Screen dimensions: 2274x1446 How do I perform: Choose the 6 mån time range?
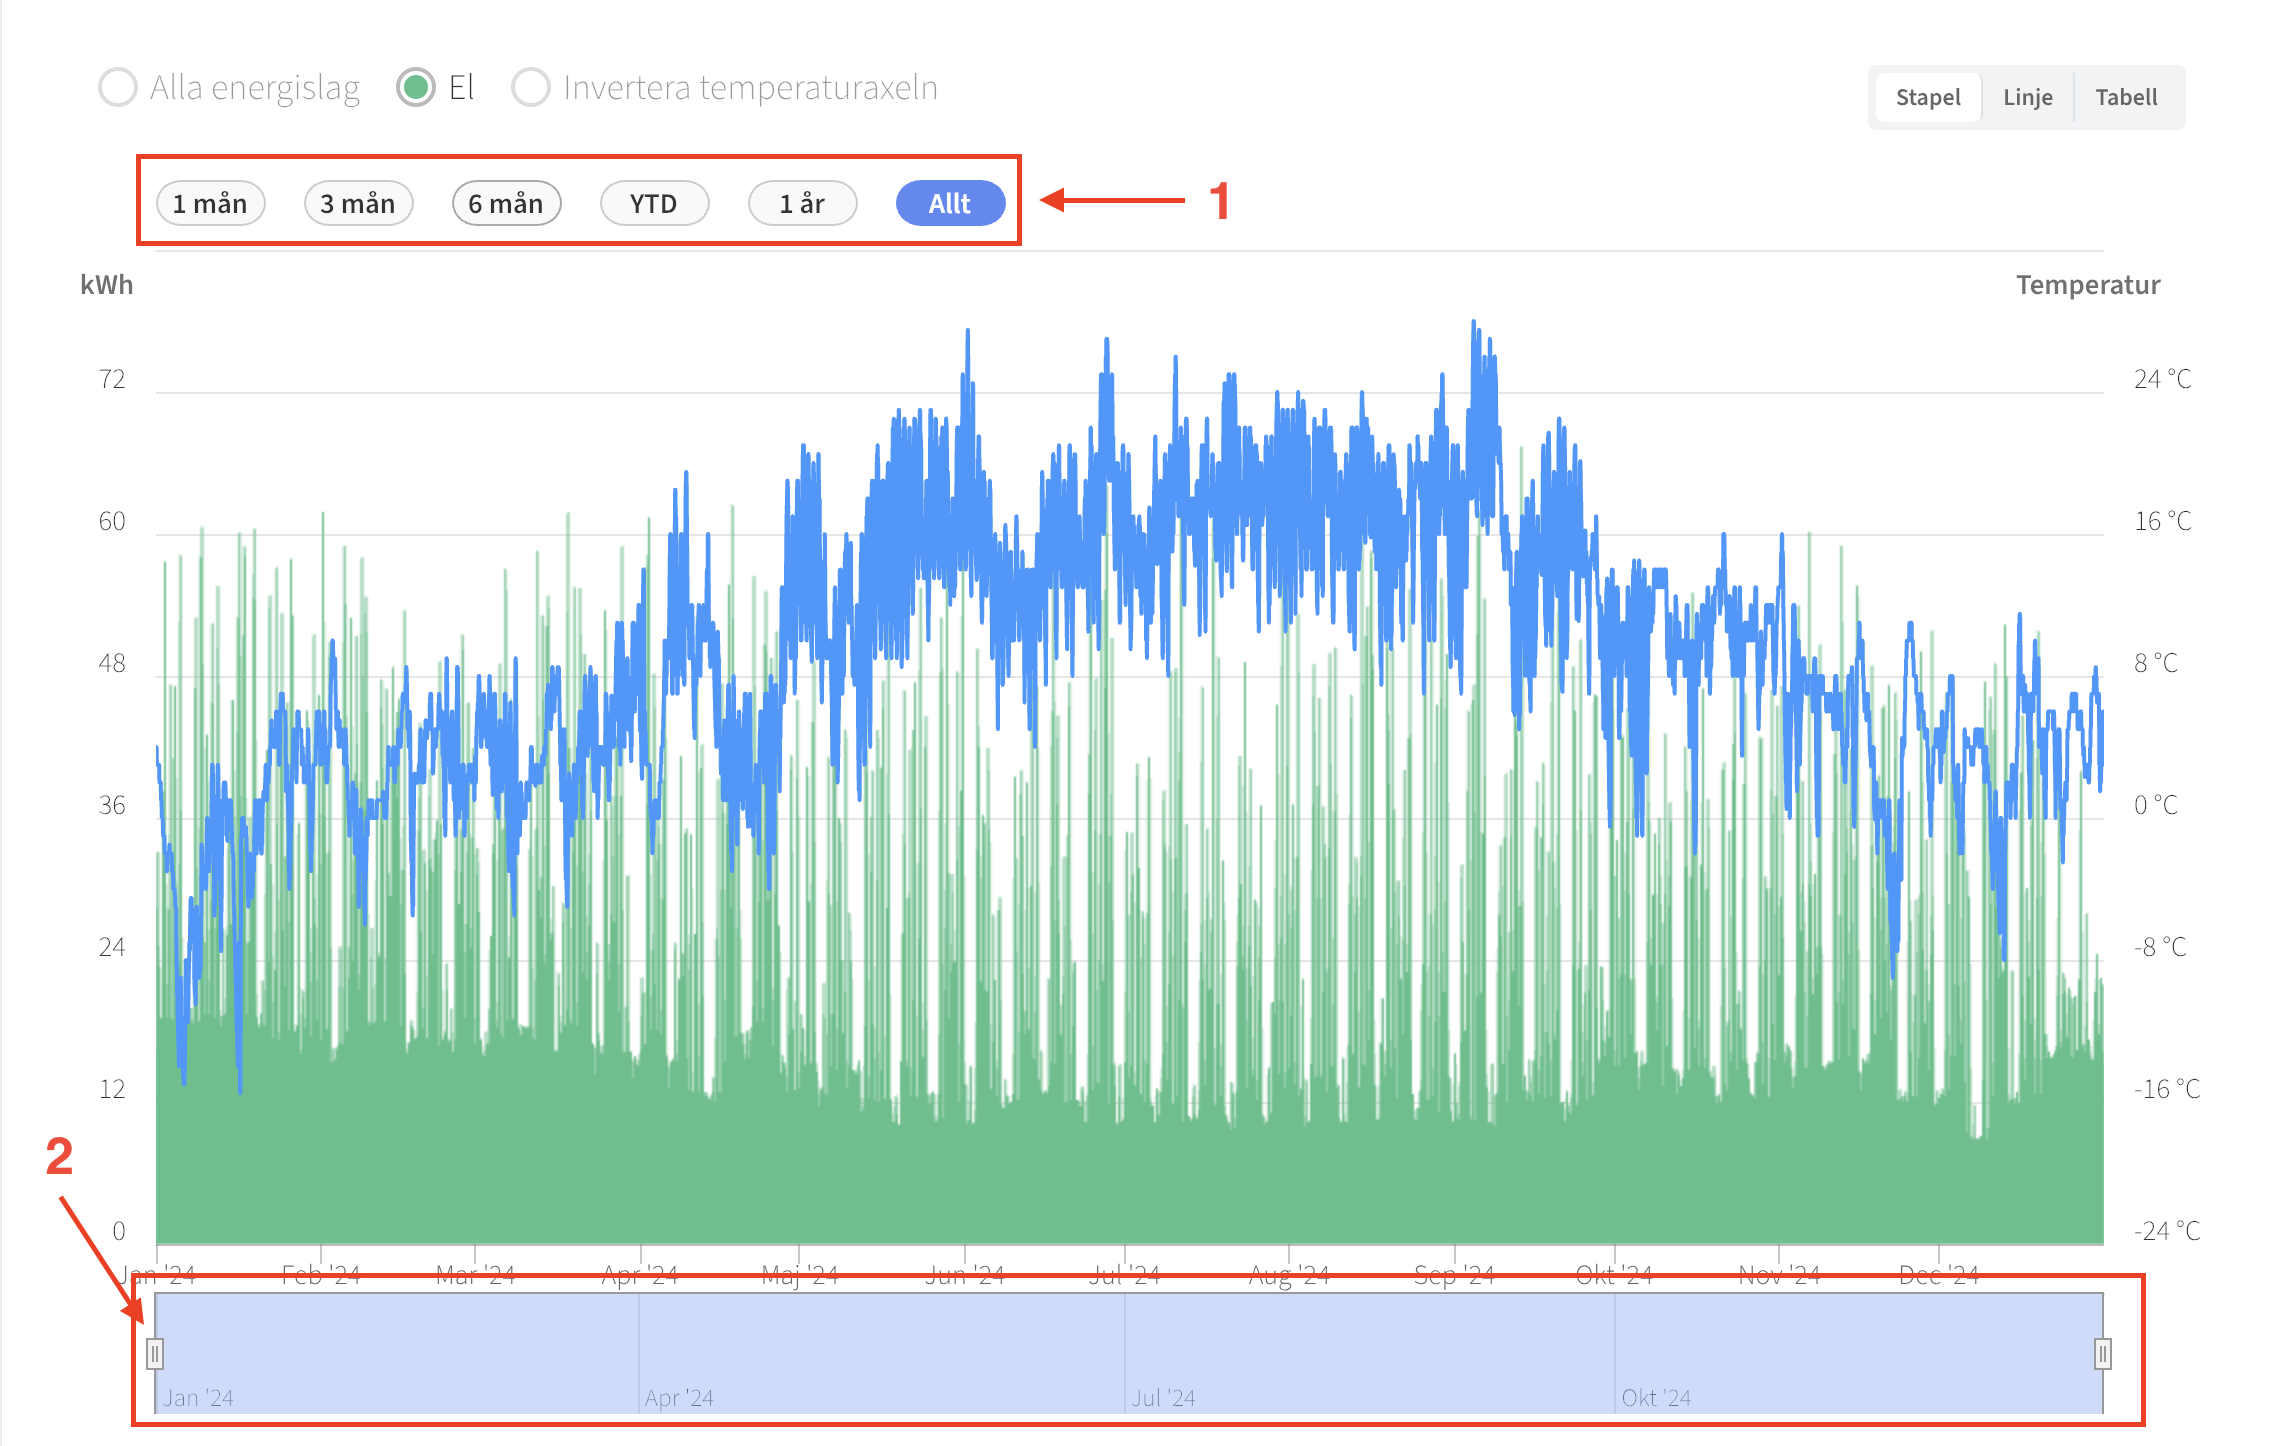(x=506, y=204)
